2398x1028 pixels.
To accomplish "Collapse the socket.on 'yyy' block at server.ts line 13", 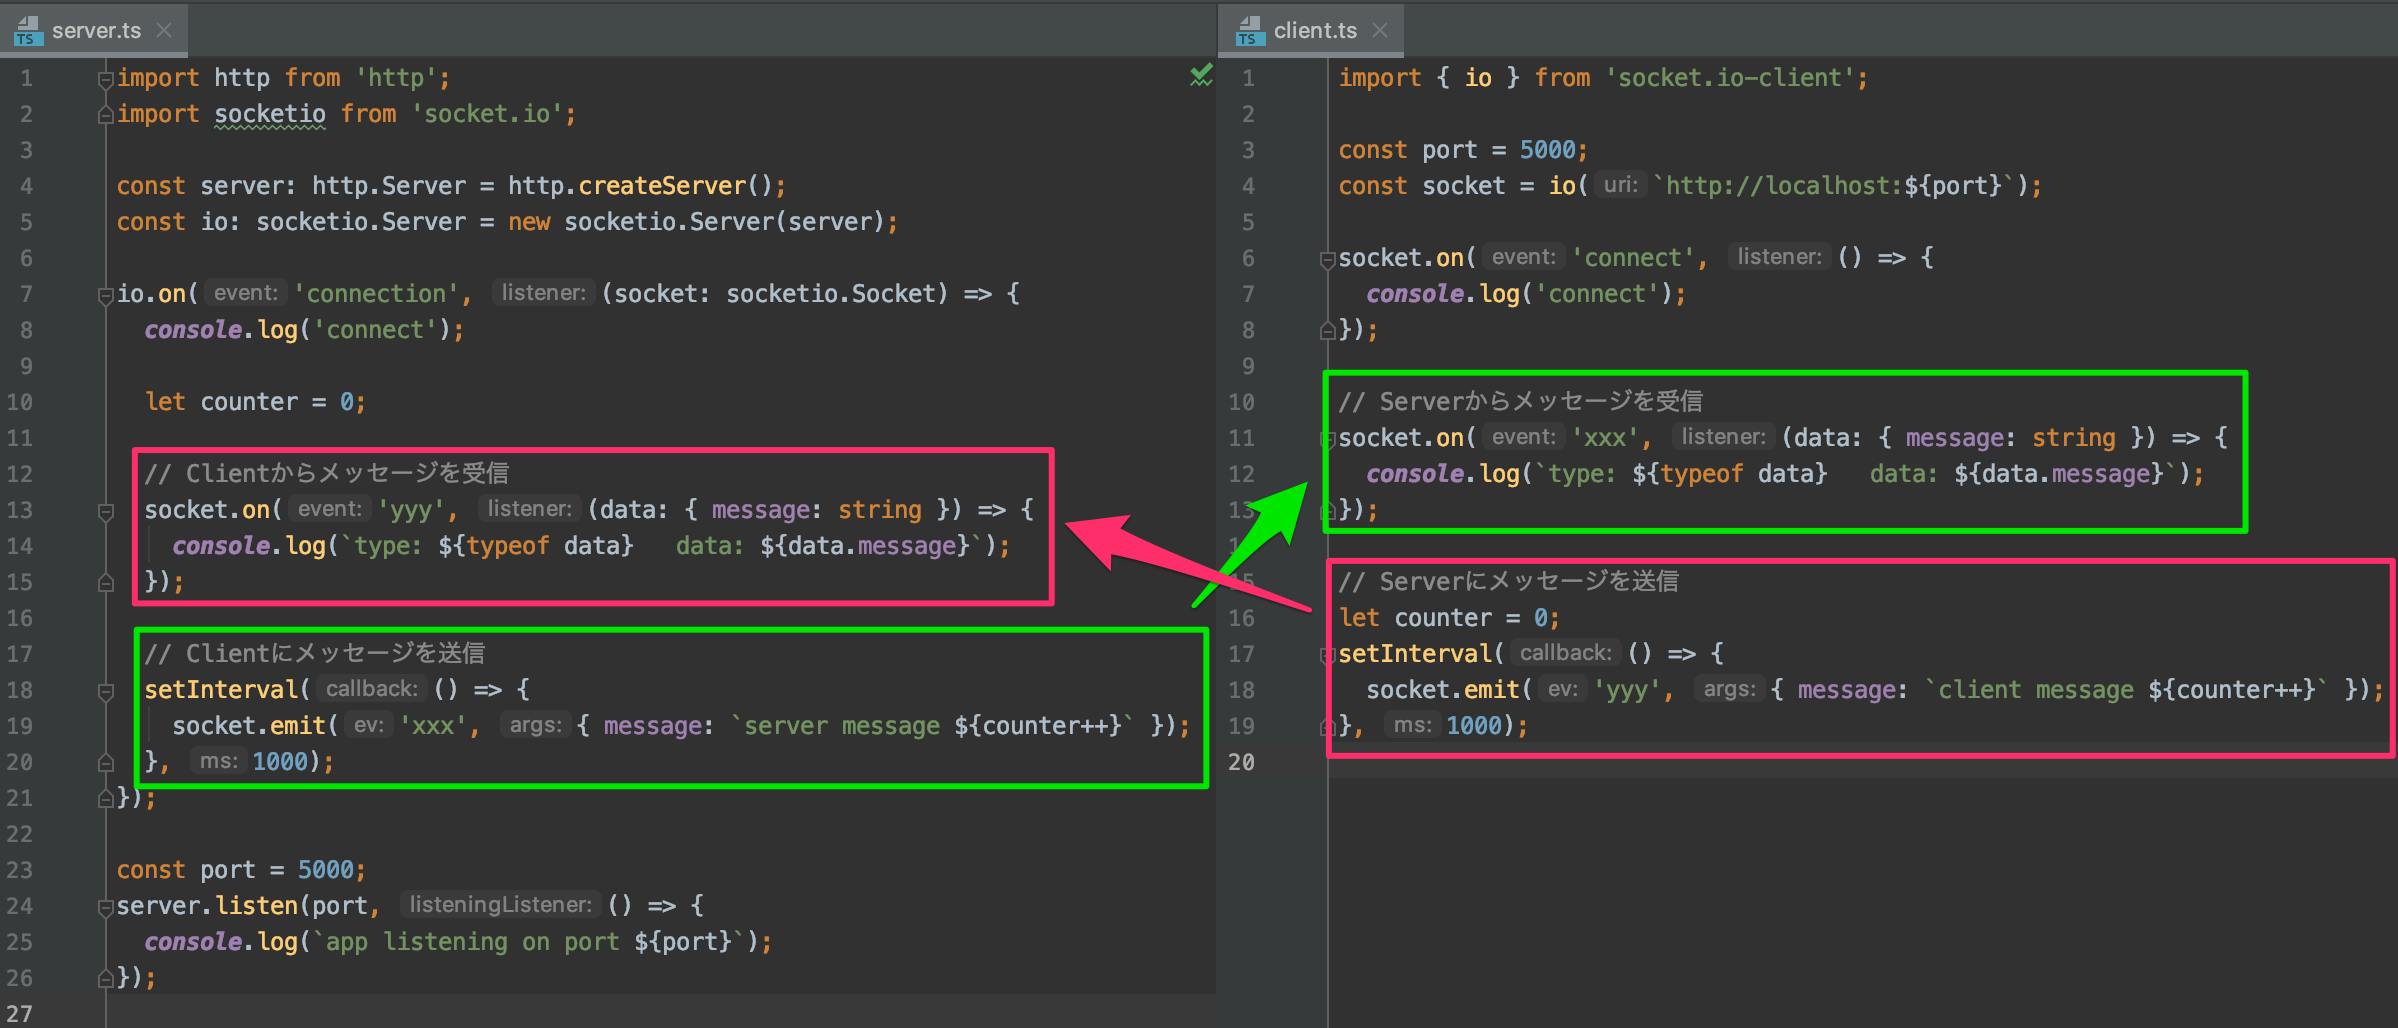I will (105, 511).
